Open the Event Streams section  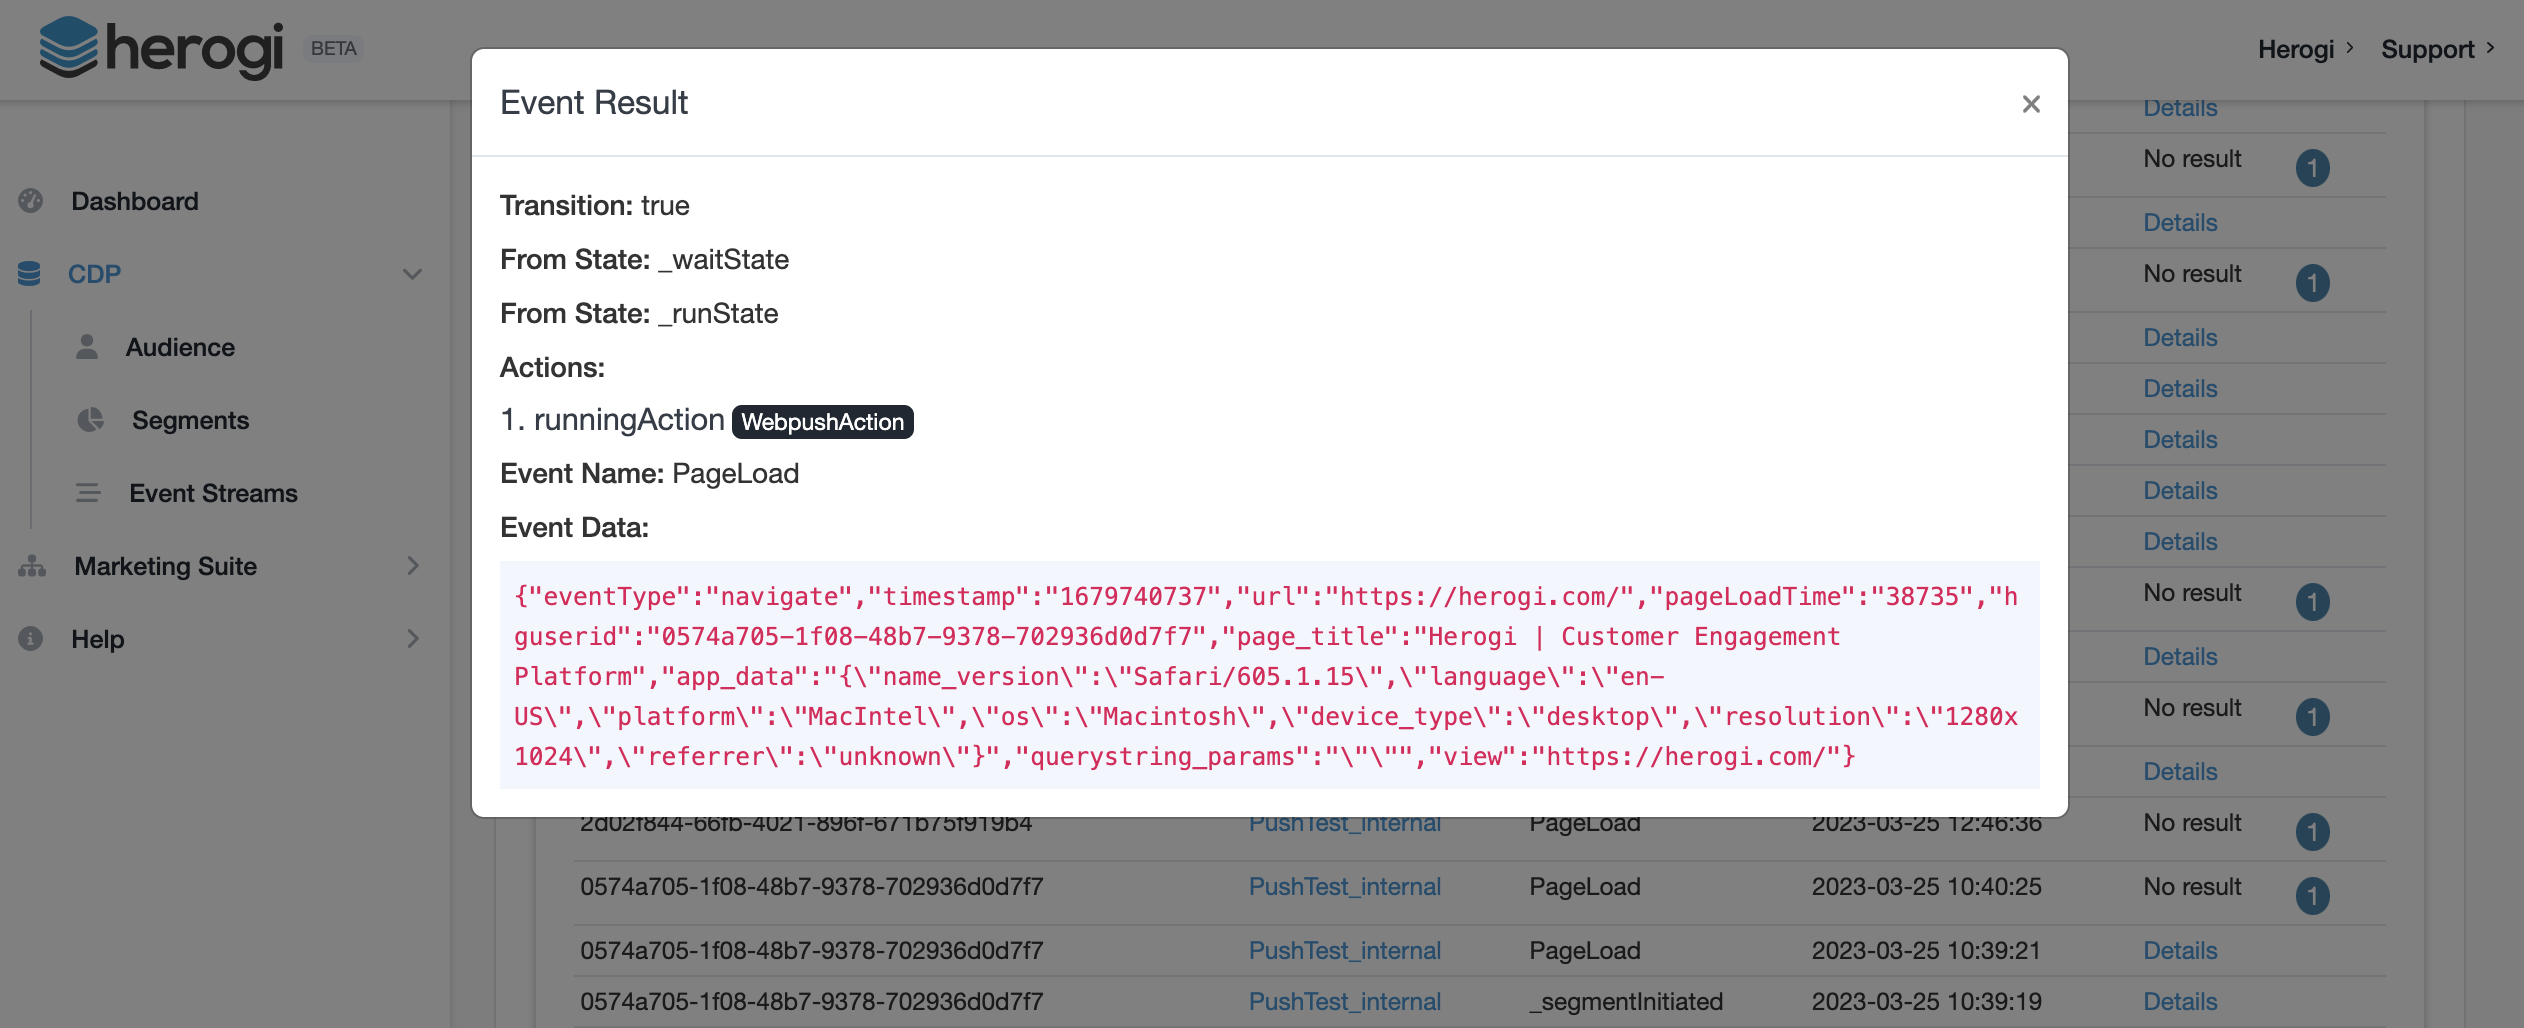[x=213, y=493]
